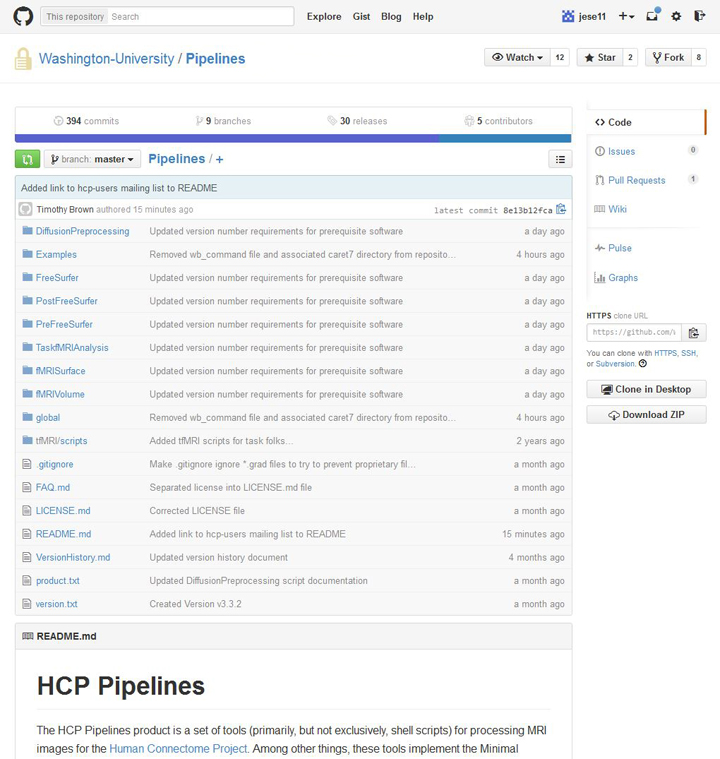Open the LICENSE.md file
The width and height of the screenshot is (720, 759).
[x=63, y=511]
